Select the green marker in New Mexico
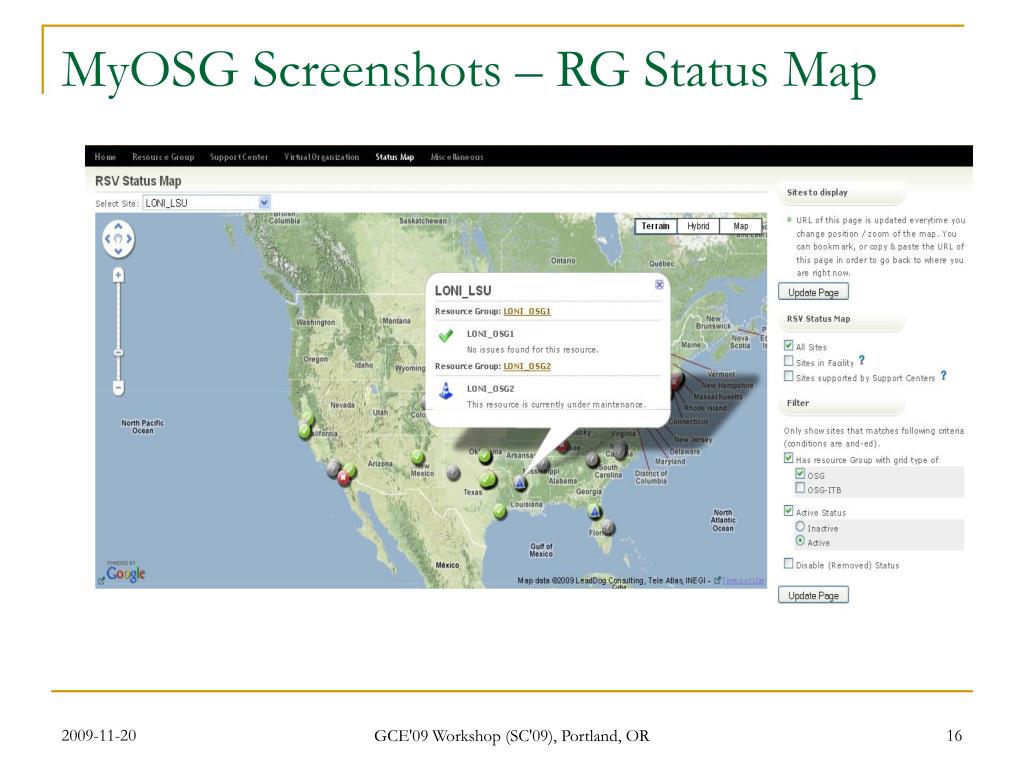 [x=417, y=458]
